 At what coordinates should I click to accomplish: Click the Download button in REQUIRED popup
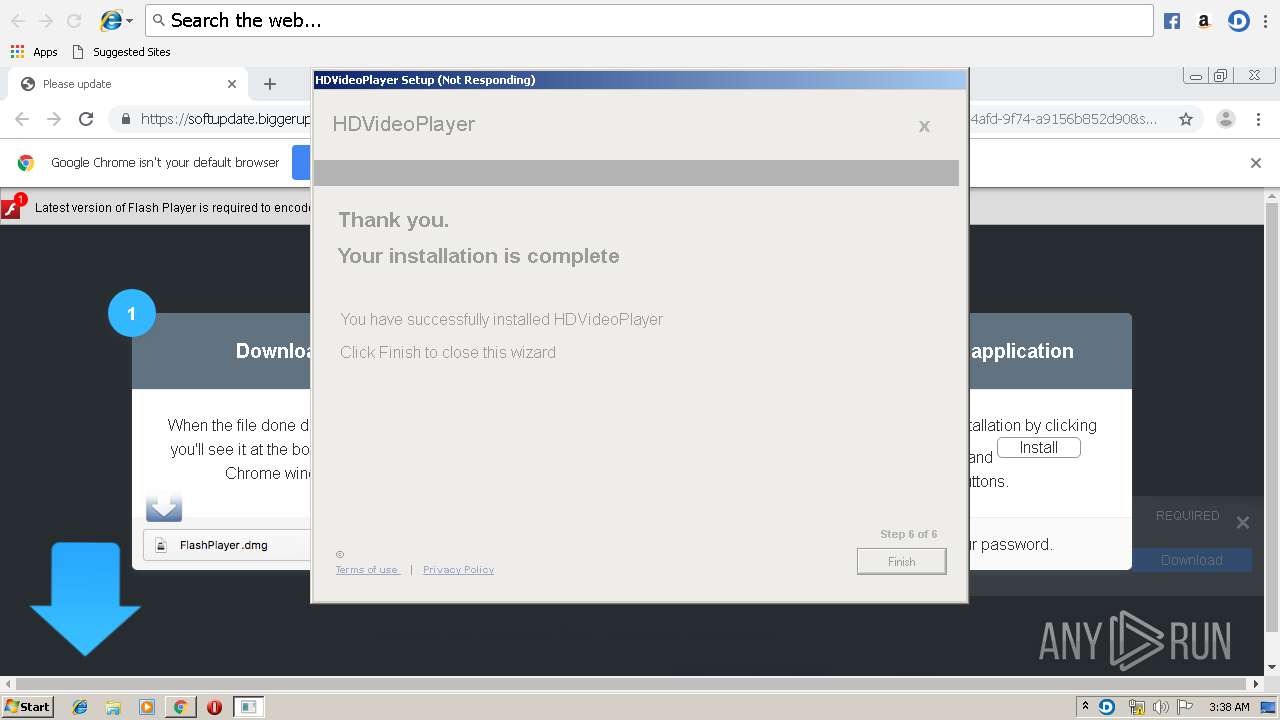pos(1191,560)
